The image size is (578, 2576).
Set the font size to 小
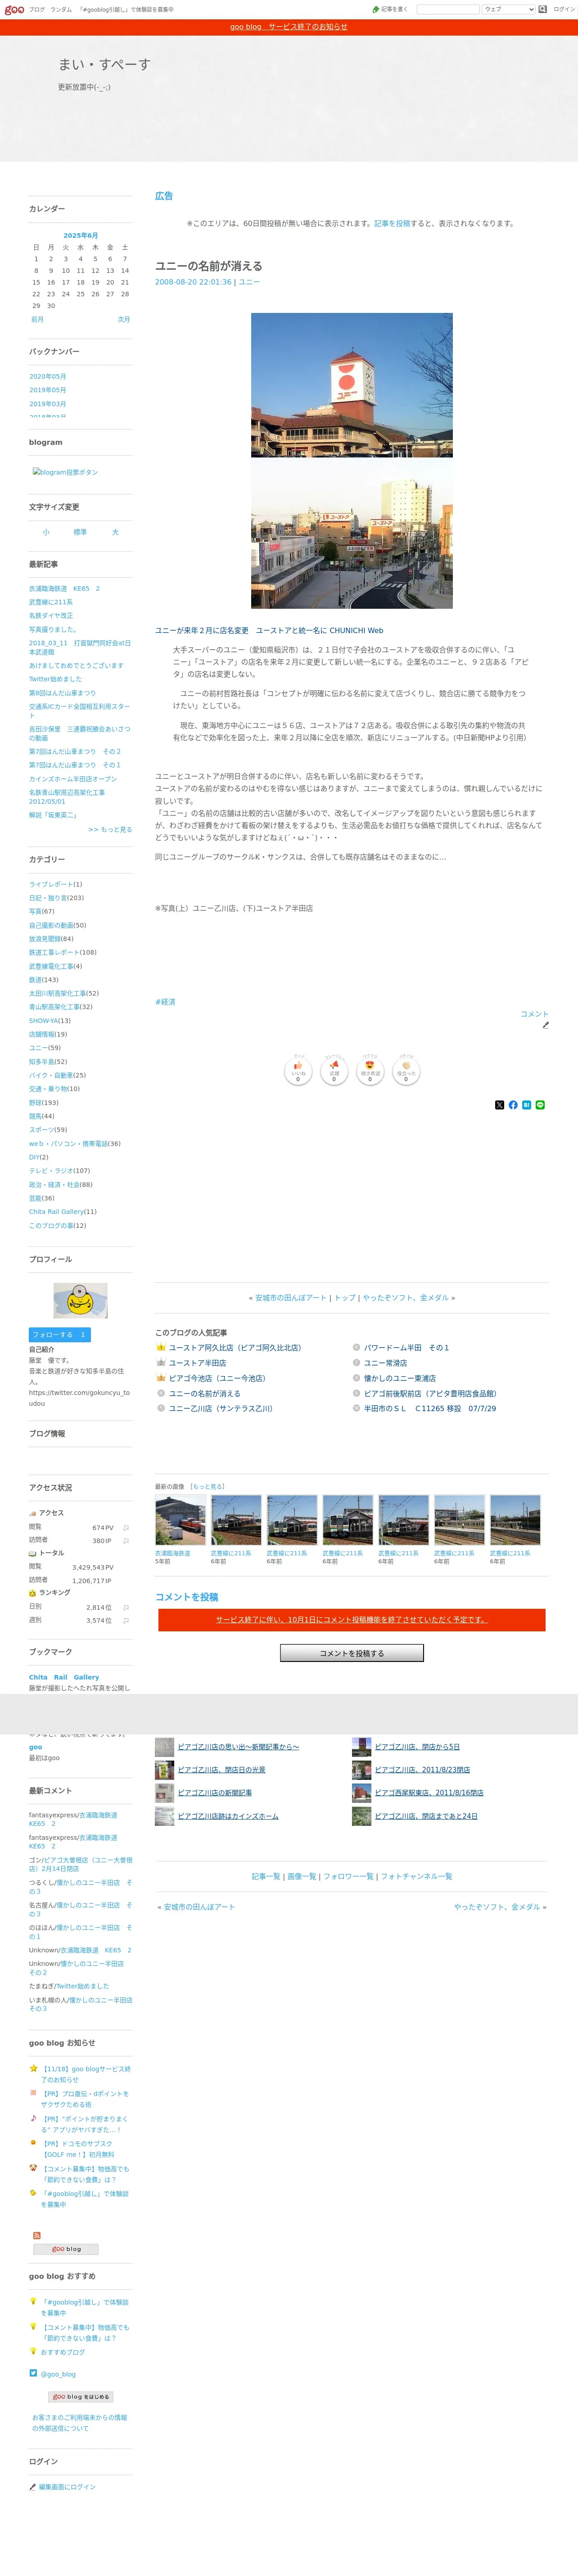coord(46,532)
